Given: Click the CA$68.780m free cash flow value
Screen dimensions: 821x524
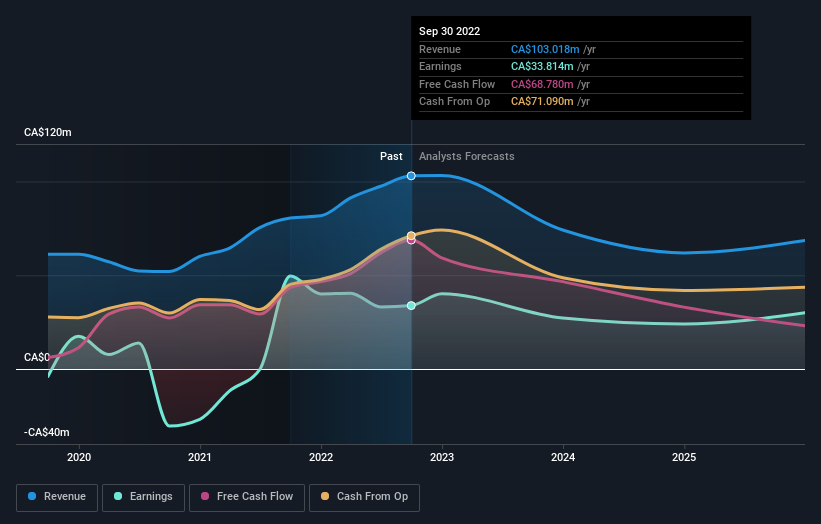Looking at the screenshot, I should tap(542, 84).
